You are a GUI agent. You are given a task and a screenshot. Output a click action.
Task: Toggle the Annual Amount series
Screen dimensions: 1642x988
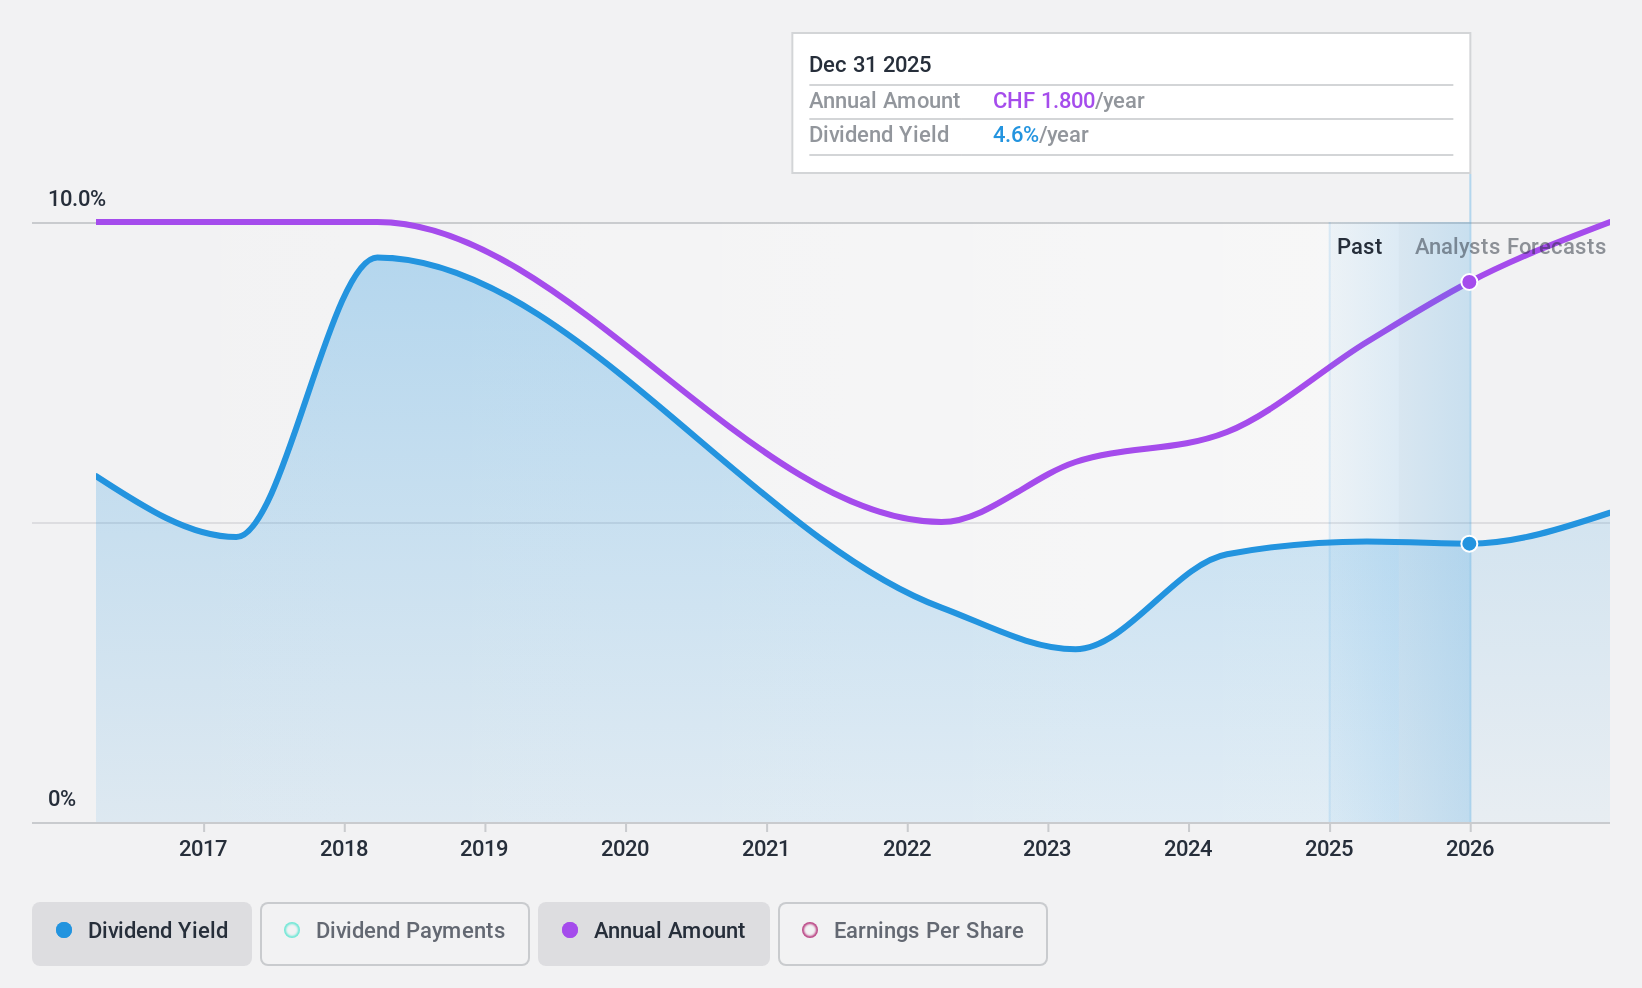pos(654,934)
